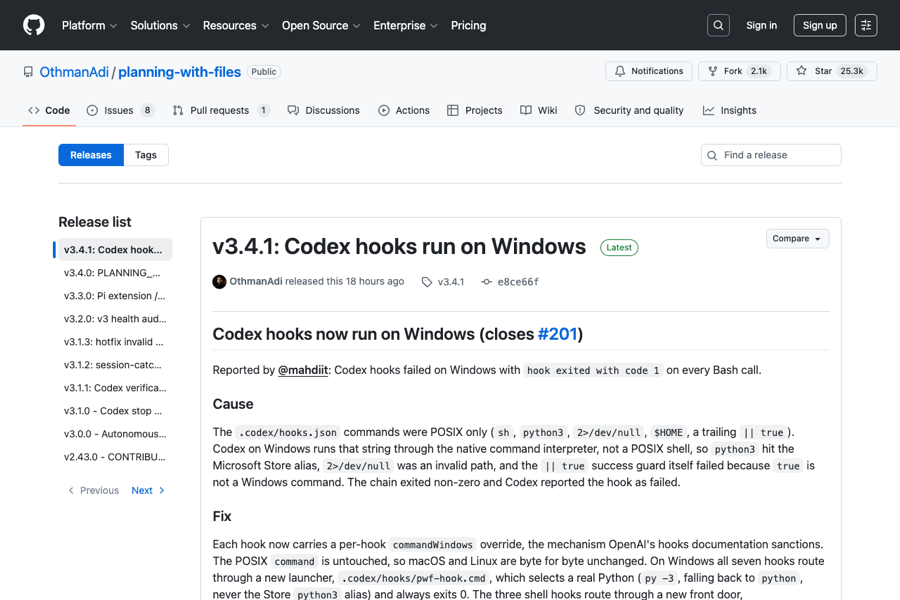Switch to the Code tab
Image resolution: width=900 pixels, height=600 pixels.
(49, 110)
